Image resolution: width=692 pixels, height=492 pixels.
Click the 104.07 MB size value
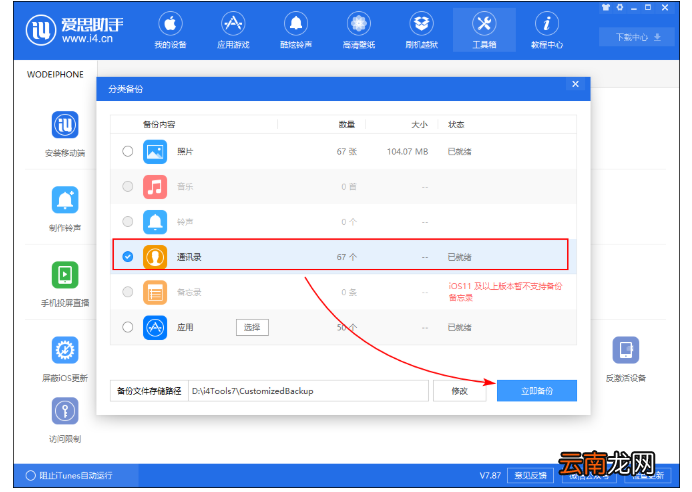coord(407,151)
